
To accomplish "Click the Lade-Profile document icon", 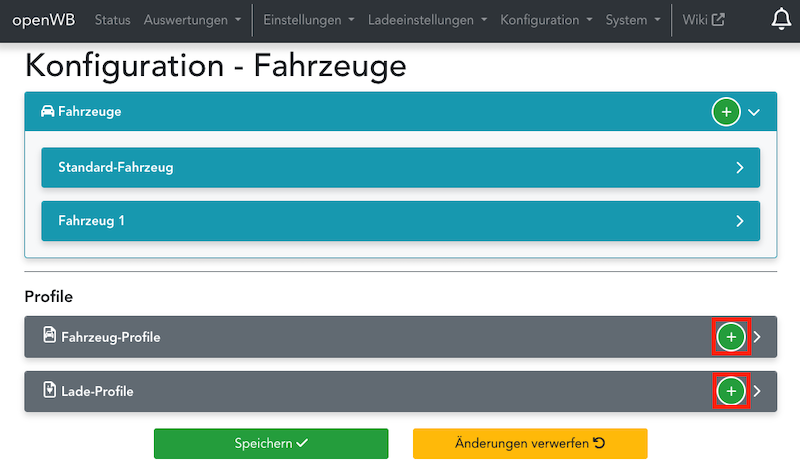I will [x=49, y=391].
